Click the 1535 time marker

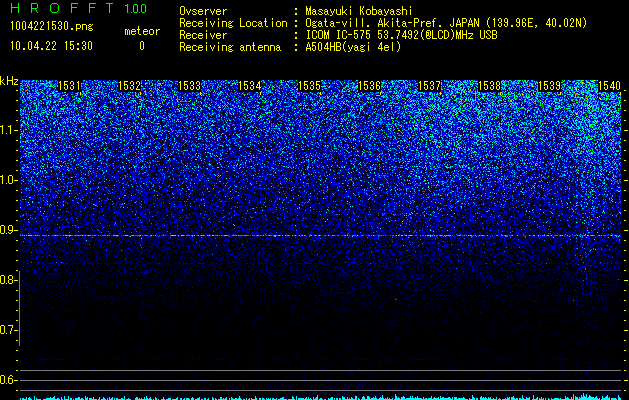[310, 86]
